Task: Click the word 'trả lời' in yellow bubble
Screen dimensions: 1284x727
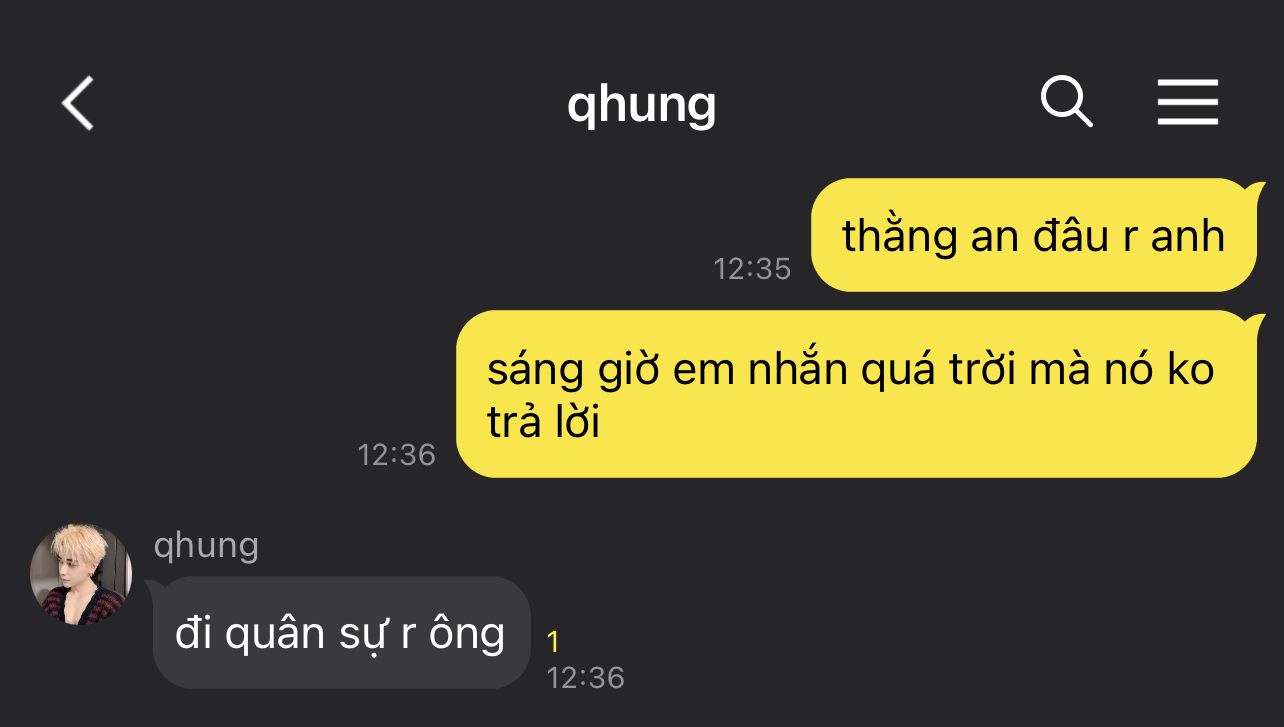Action: [543, 424]
